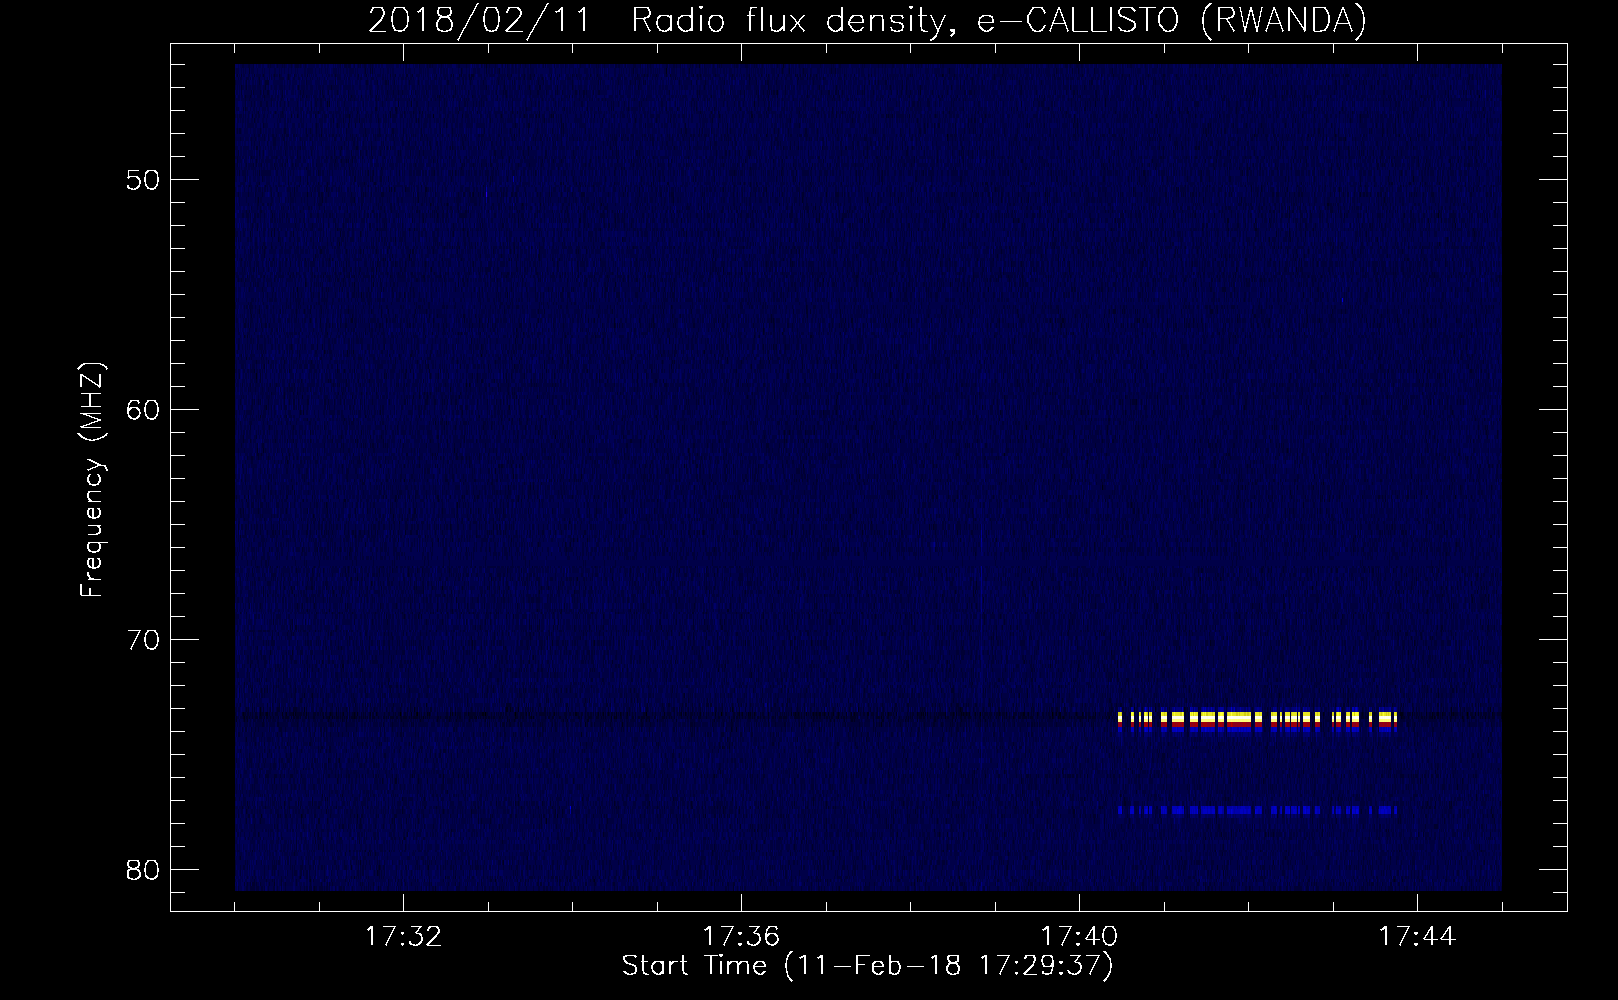Click the bright yellow-red burst near 73 MHz

pos(1257,720)
